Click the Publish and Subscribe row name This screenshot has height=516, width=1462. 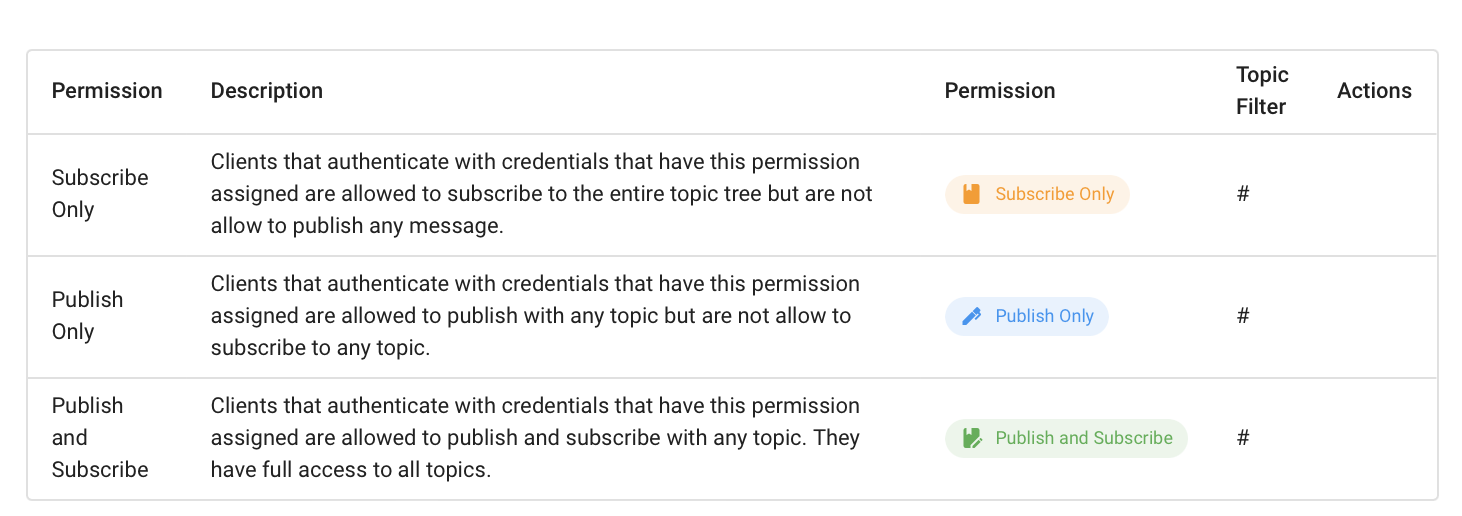(x=100, y=438)
